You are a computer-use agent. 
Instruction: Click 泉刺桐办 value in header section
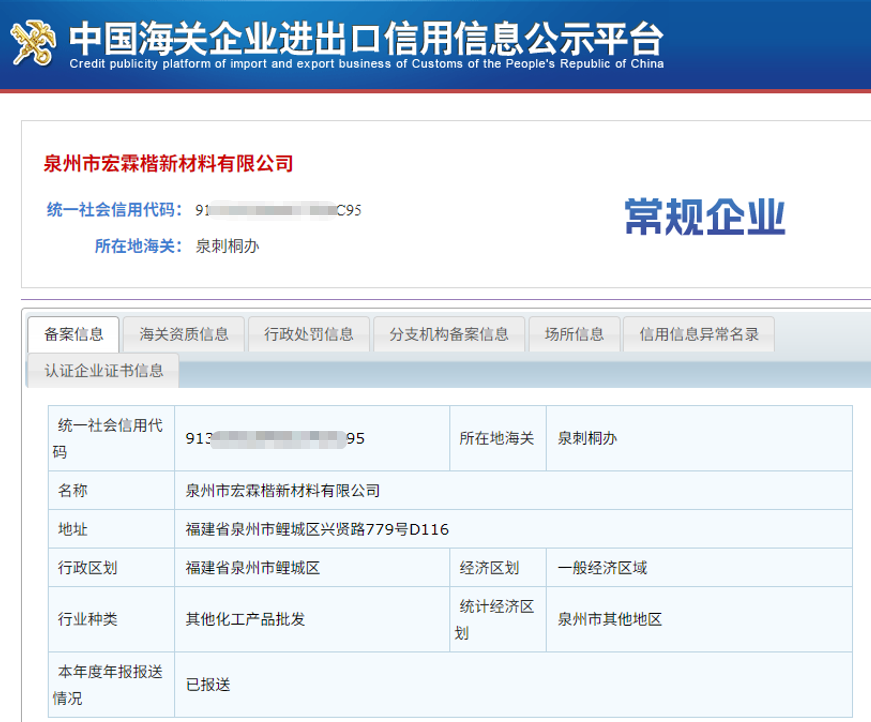coord(227,246)
